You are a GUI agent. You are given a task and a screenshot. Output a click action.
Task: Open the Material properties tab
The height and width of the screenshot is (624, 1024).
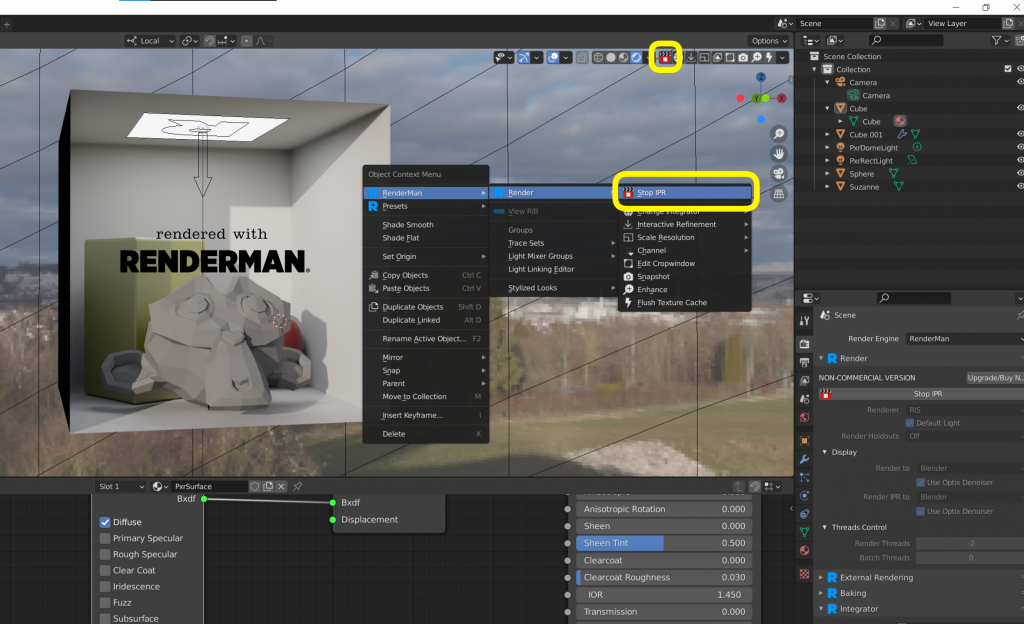pyautogui.click(x=805, y=550)
